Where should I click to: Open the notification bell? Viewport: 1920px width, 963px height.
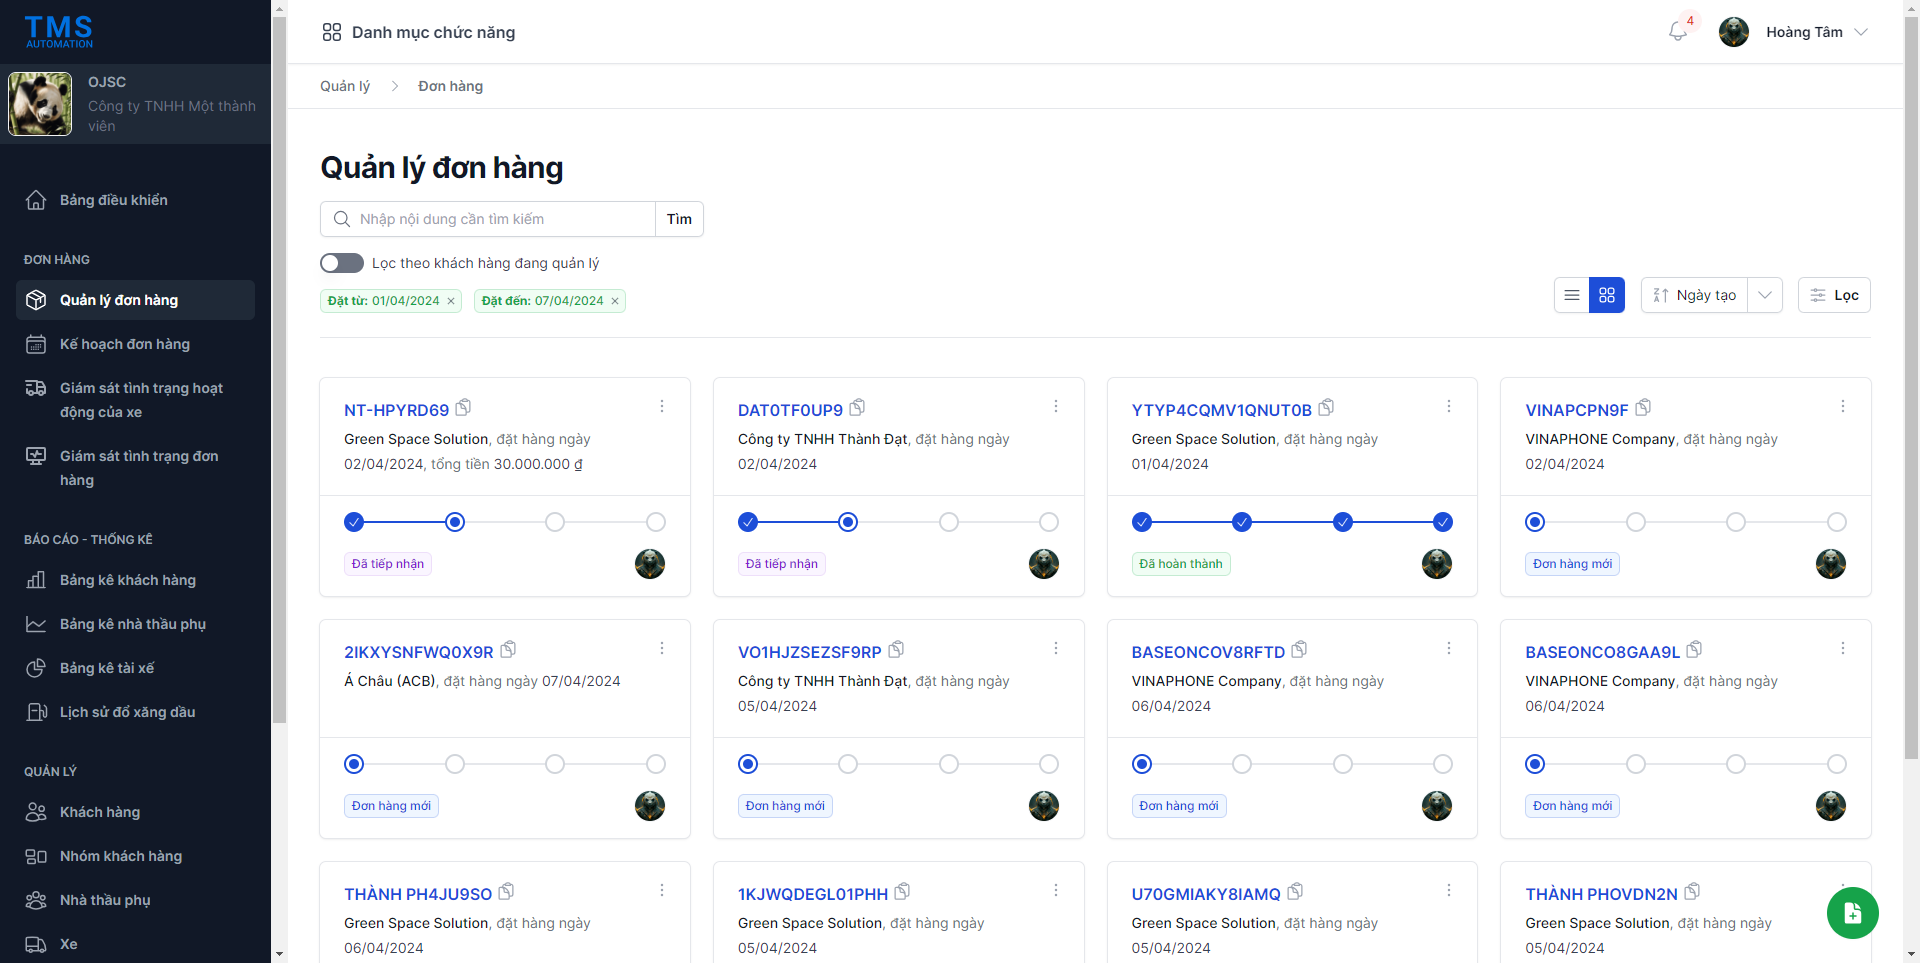1678,32
